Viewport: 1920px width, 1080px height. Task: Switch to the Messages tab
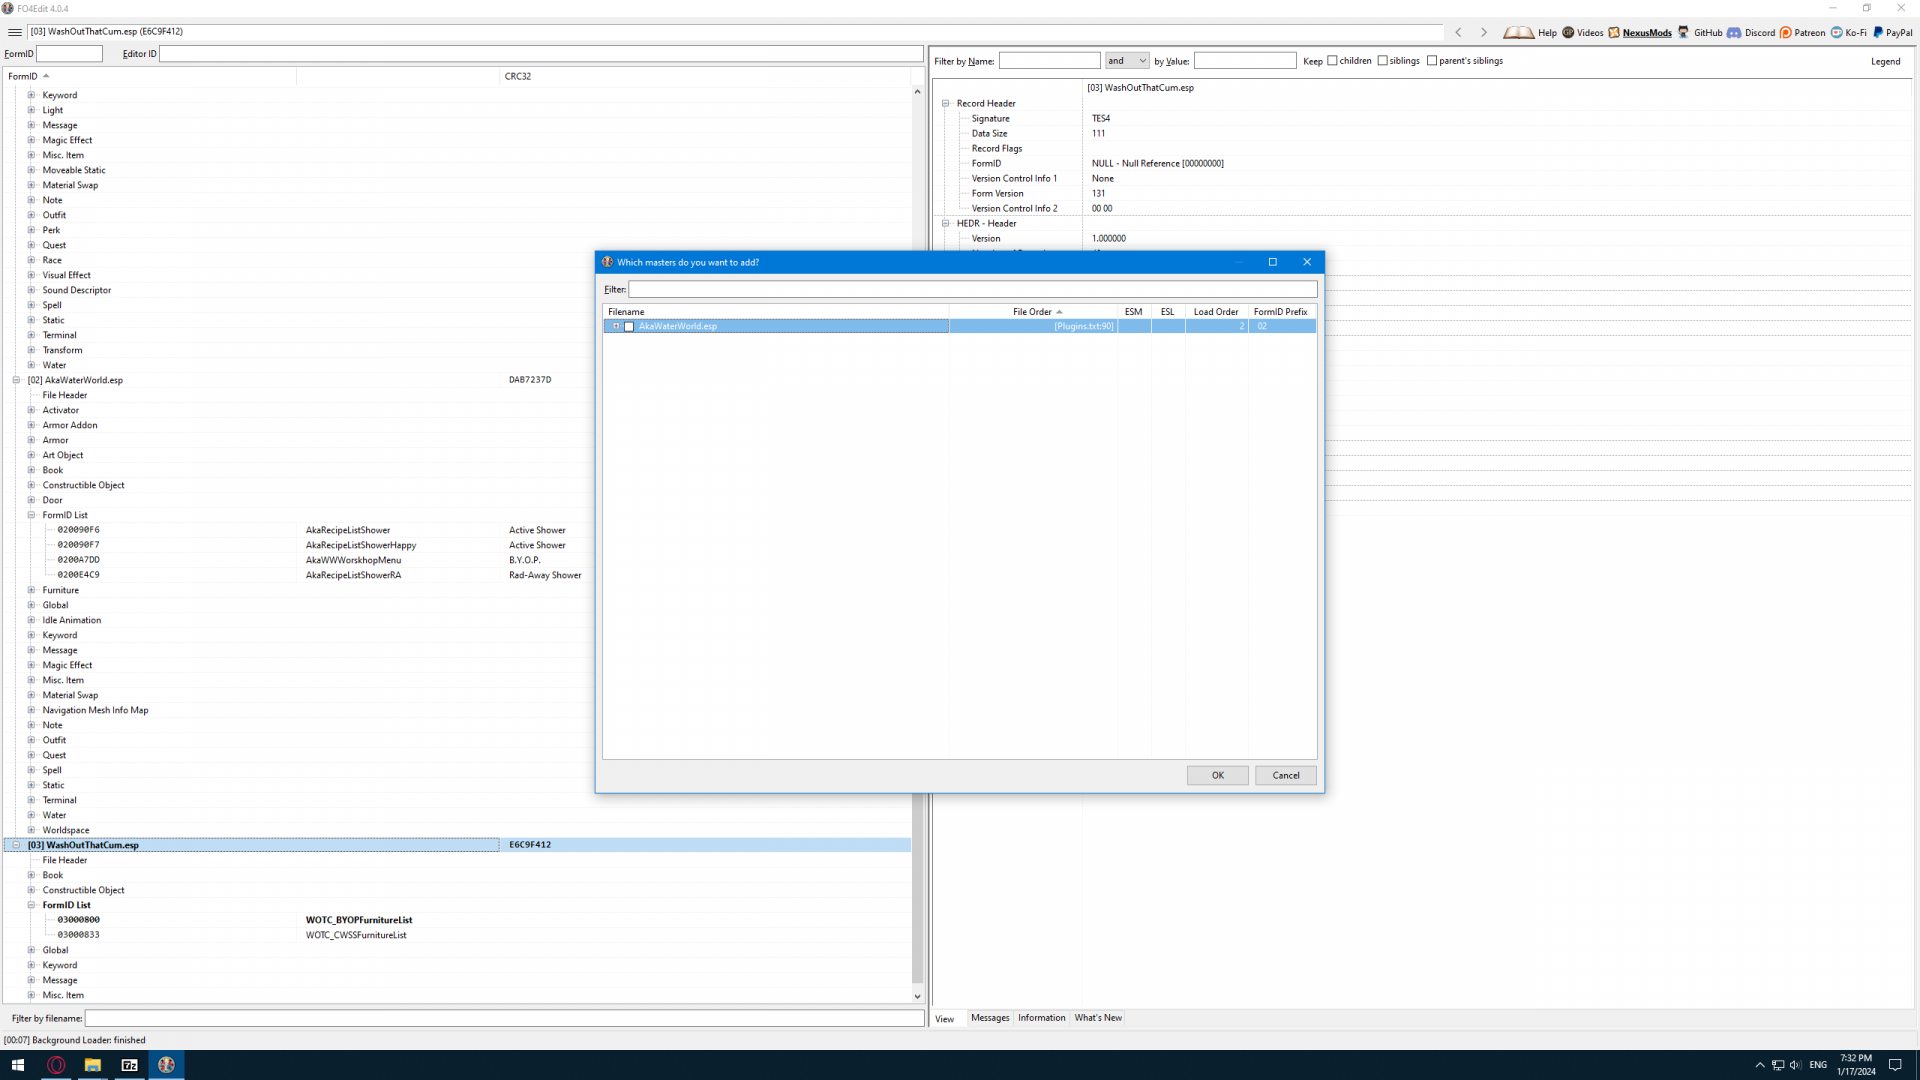tap(990, 1018)
